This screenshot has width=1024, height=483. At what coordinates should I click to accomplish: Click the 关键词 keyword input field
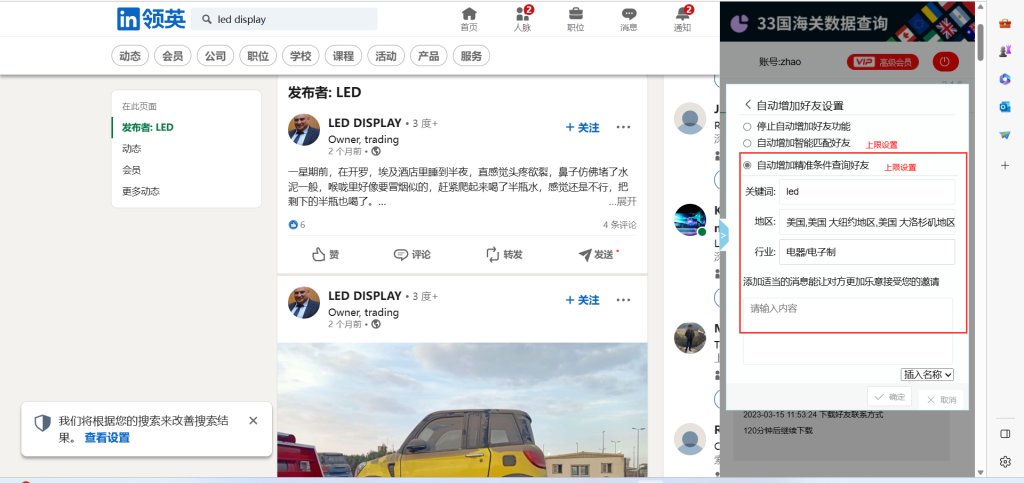(866, 191)
